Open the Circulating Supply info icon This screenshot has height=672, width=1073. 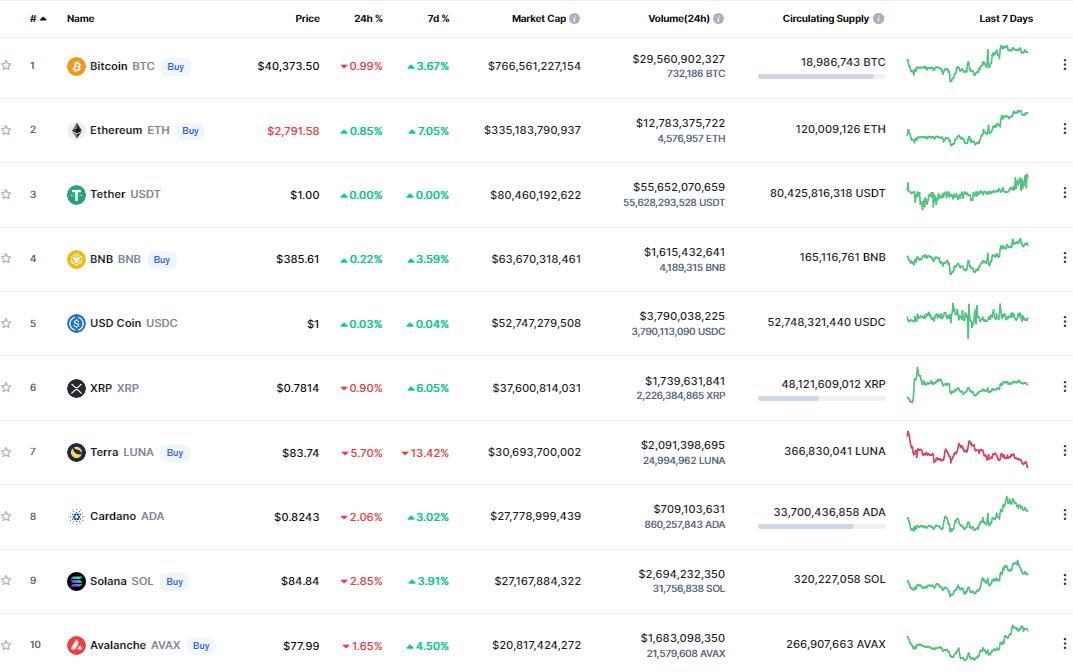(879, 18)
